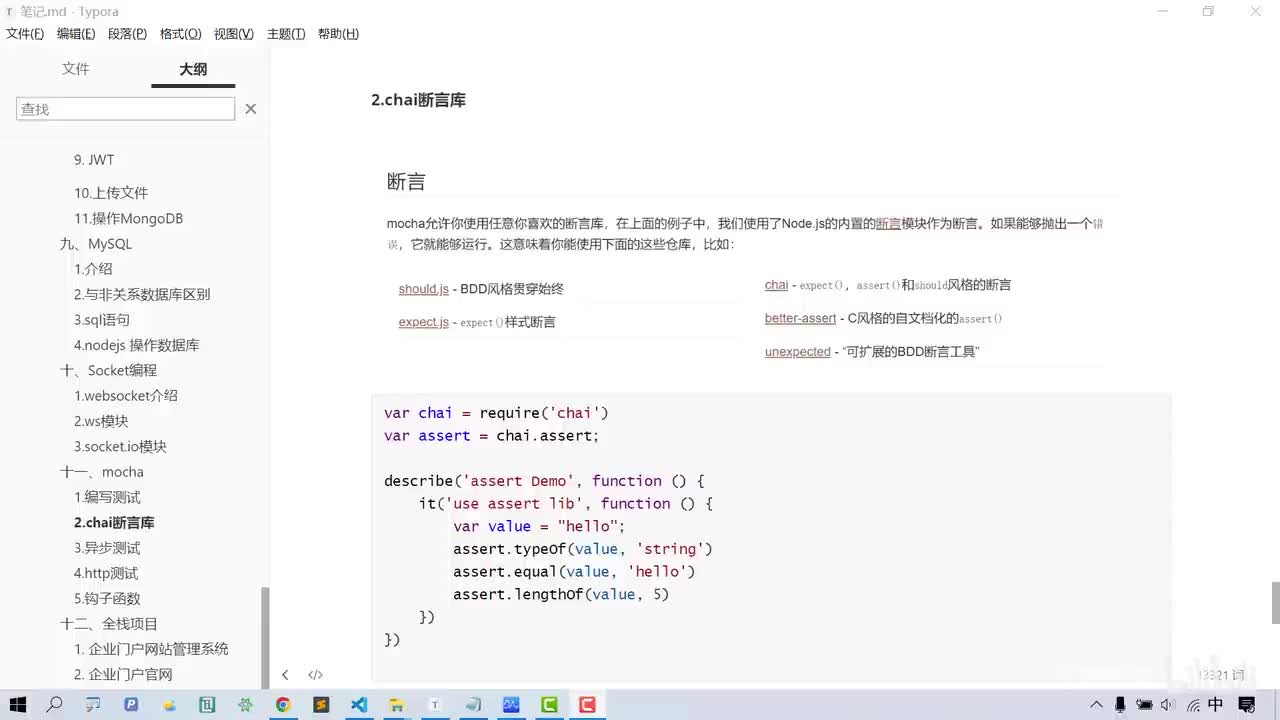Open the volume control in the tray
The width and height of the screenshot is (1280, 720).
click(x=1168, y=705)
